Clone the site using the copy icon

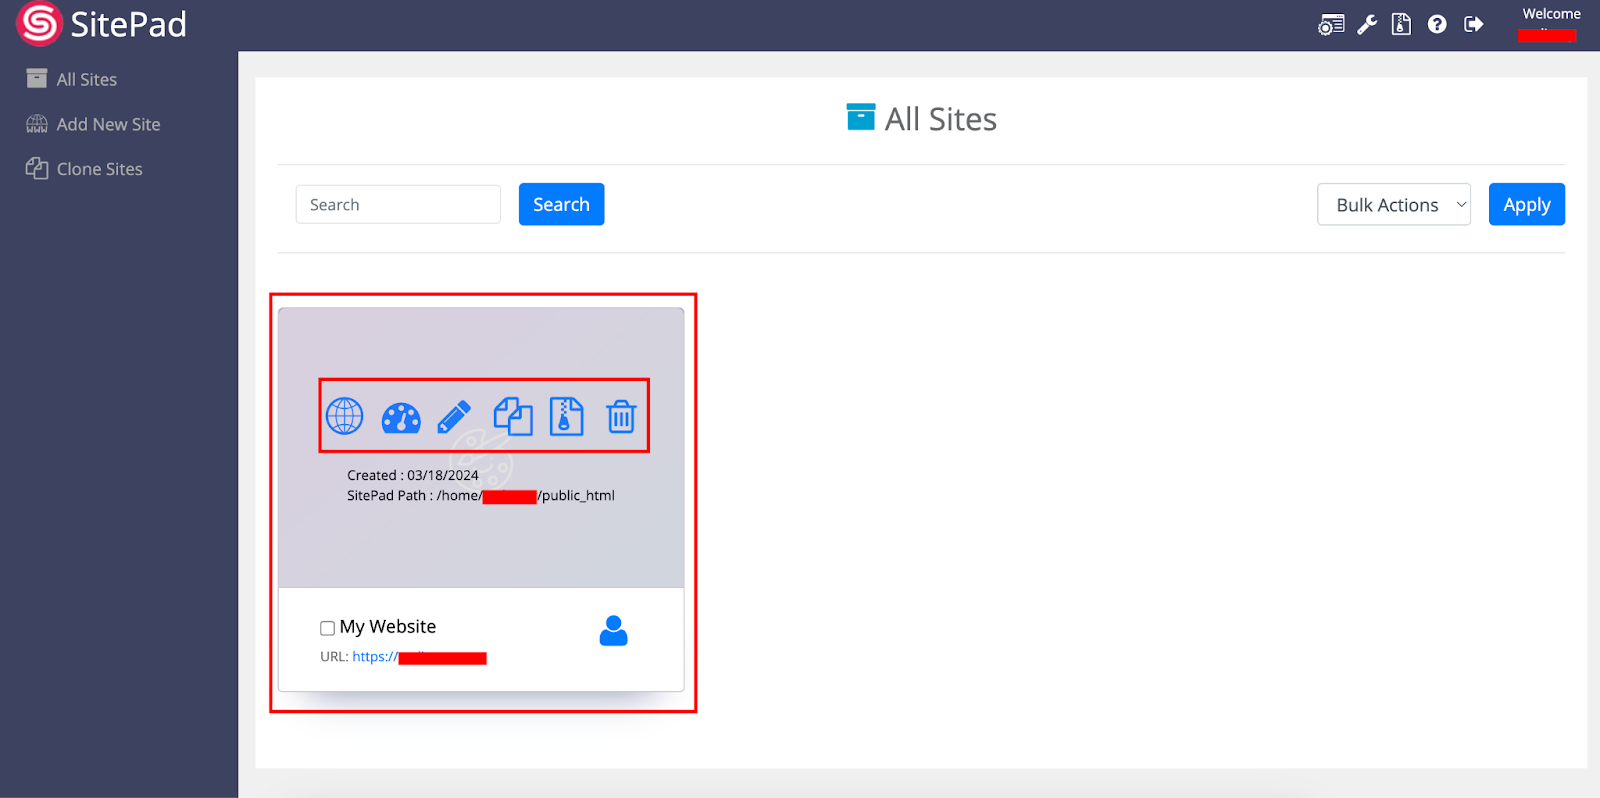coord(513,416)
